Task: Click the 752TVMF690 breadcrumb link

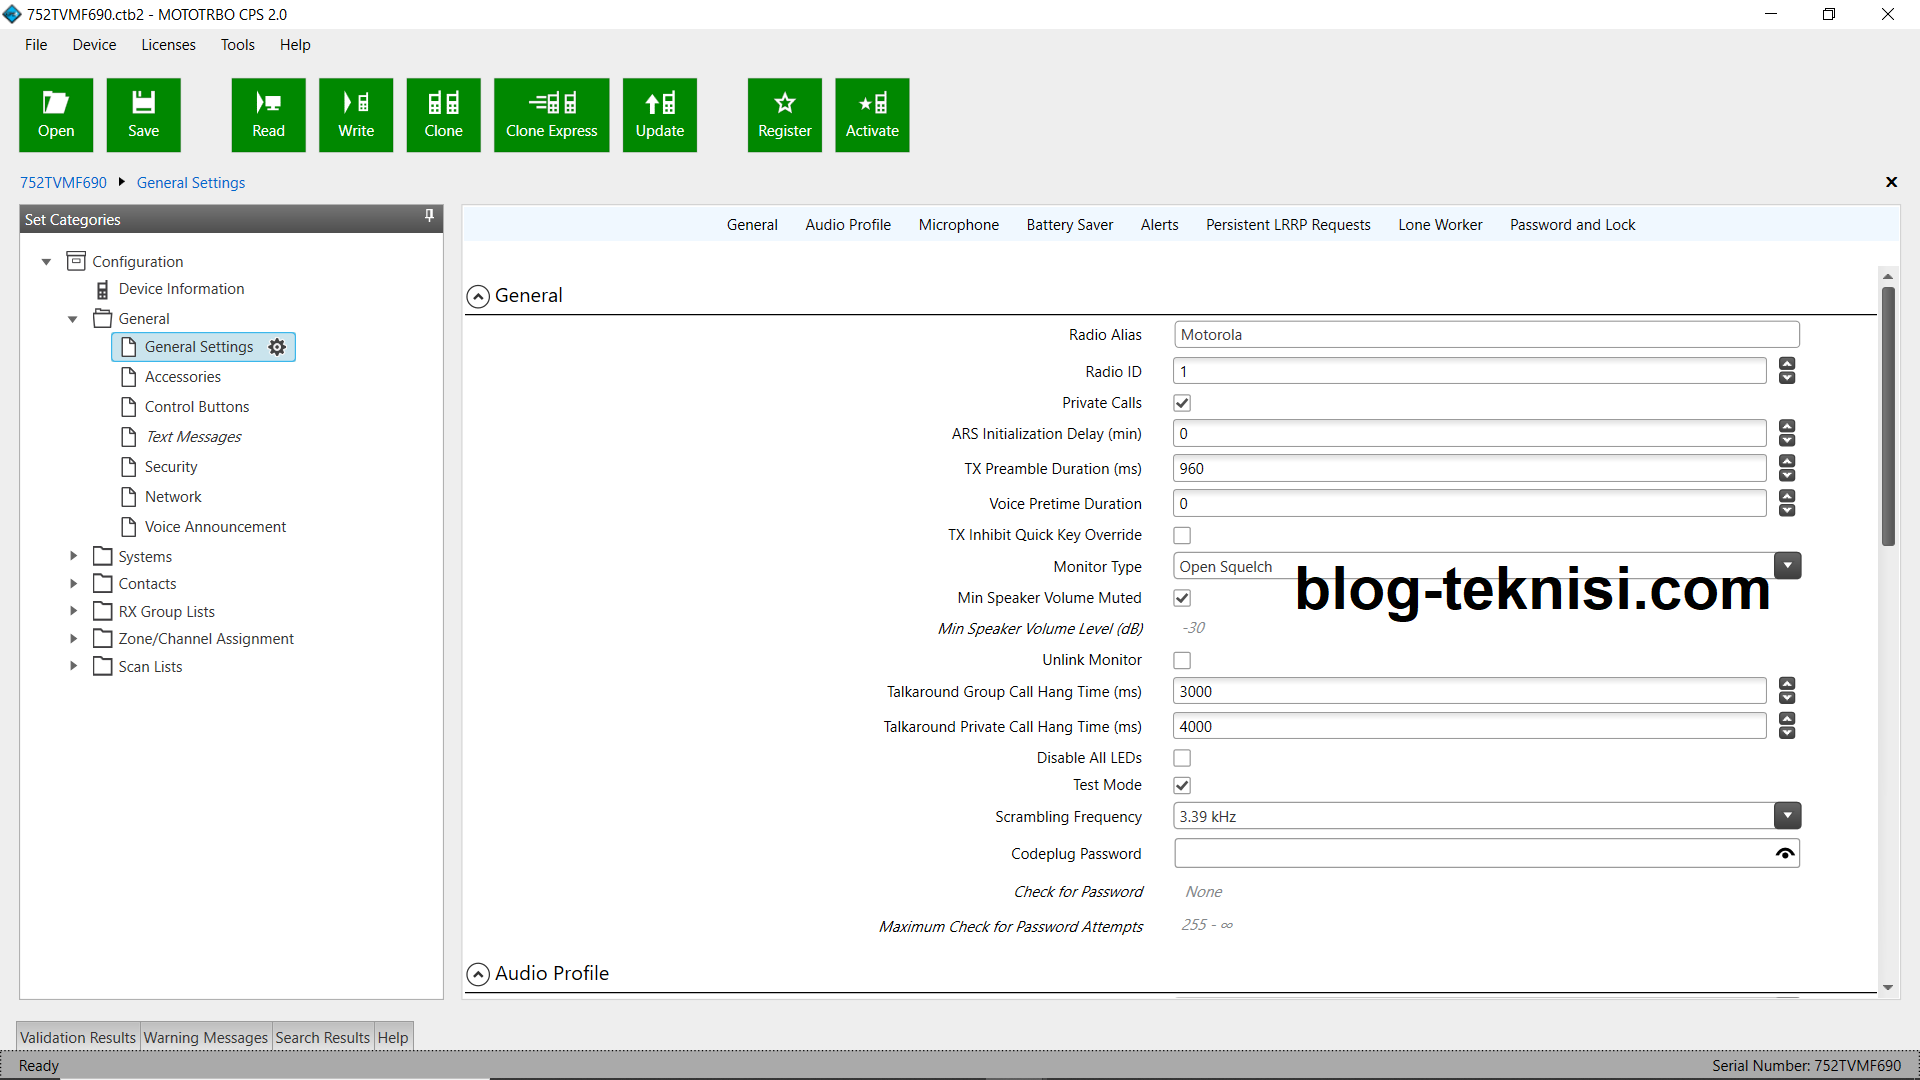Action: (63, 183)
